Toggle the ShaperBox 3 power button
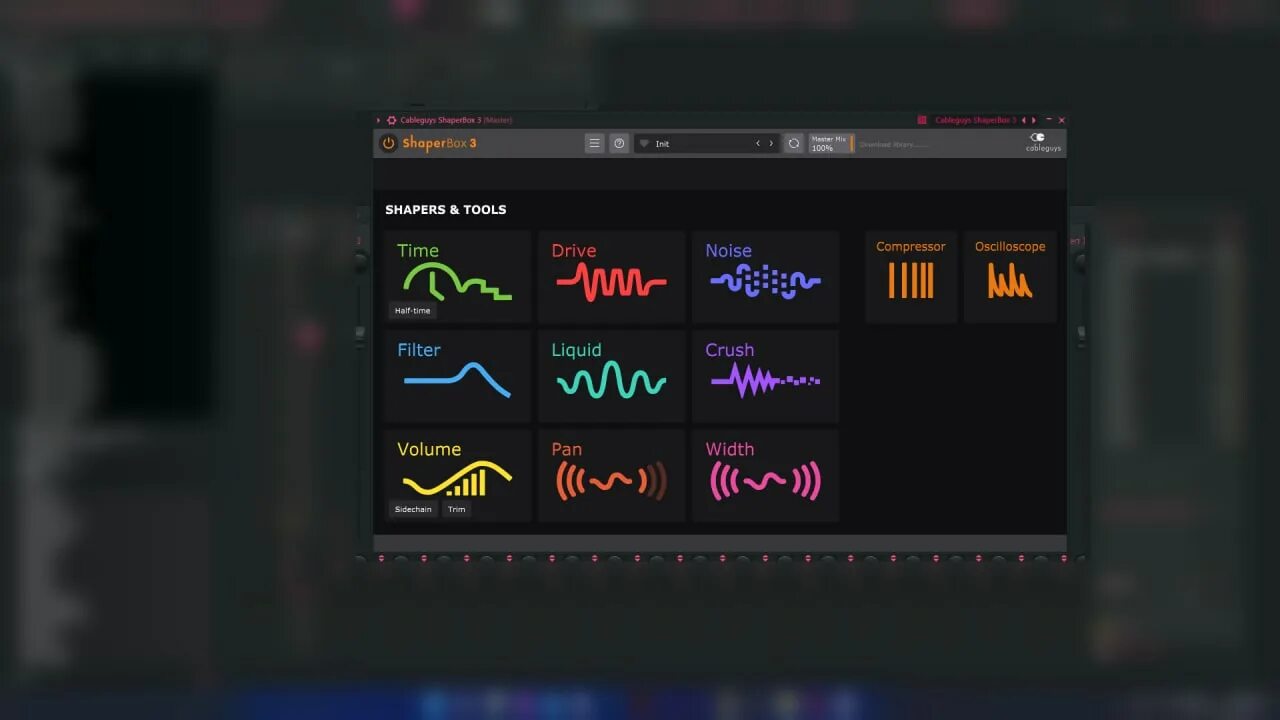 tap(388, 143)
